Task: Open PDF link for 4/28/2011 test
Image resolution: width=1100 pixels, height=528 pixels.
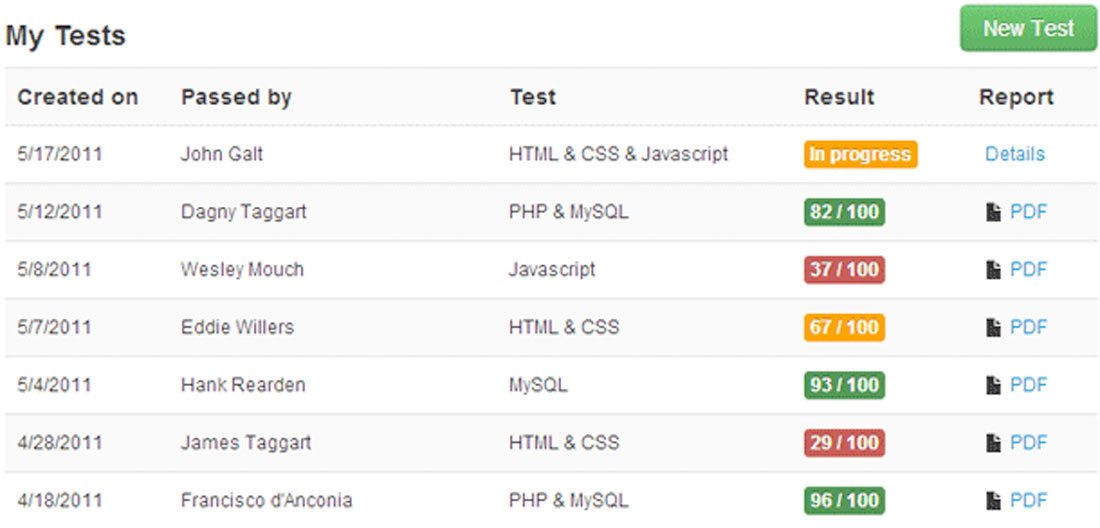Action: click(1028, 442)
